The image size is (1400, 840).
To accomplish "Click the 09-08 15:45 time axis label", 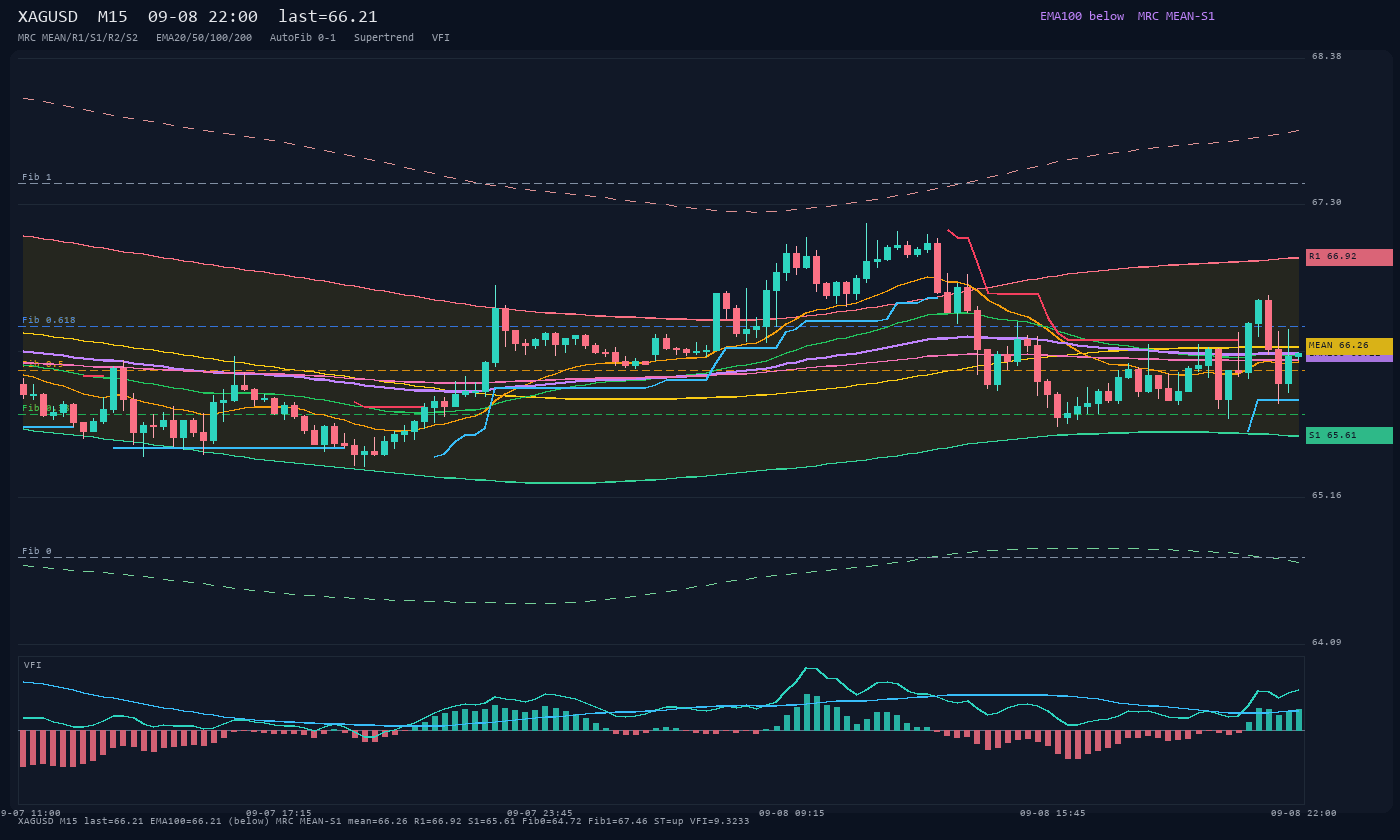I will (x=1052, y=813).
